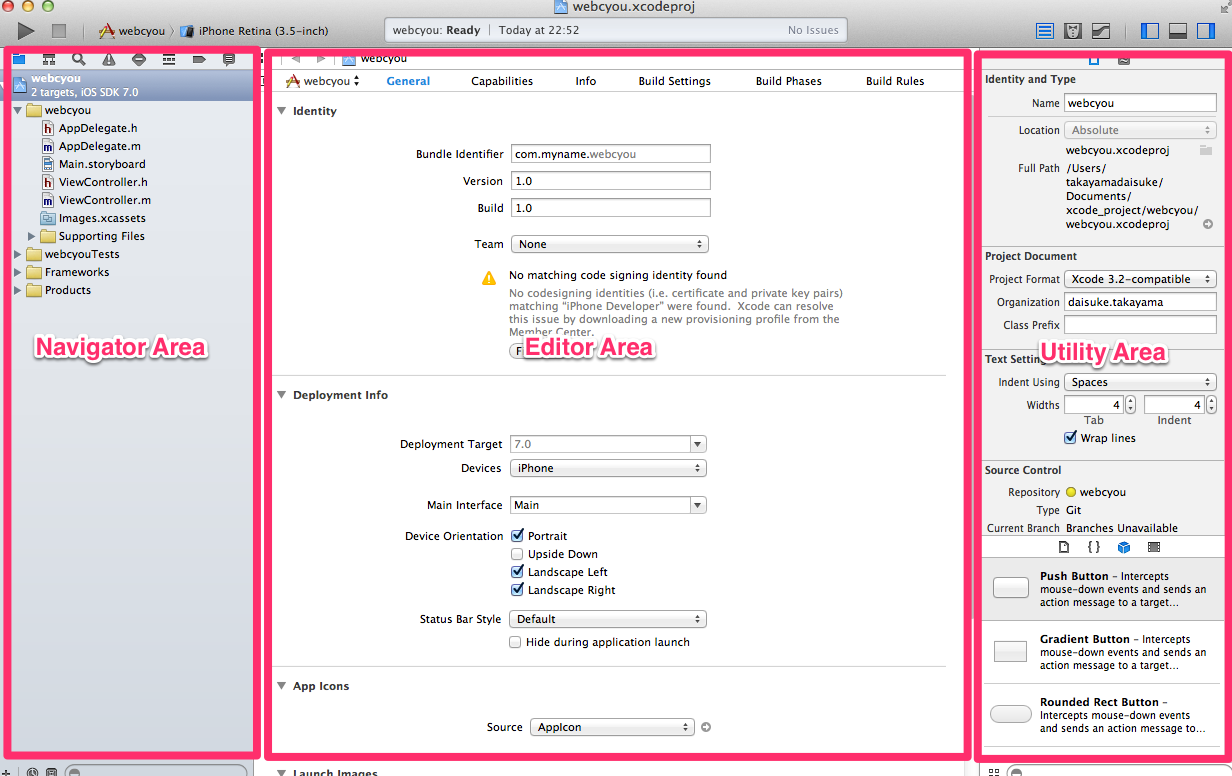This screenshot has height=776, width=1232.
Task: Select AppDelegate.m in navigator
Action: 99,146
